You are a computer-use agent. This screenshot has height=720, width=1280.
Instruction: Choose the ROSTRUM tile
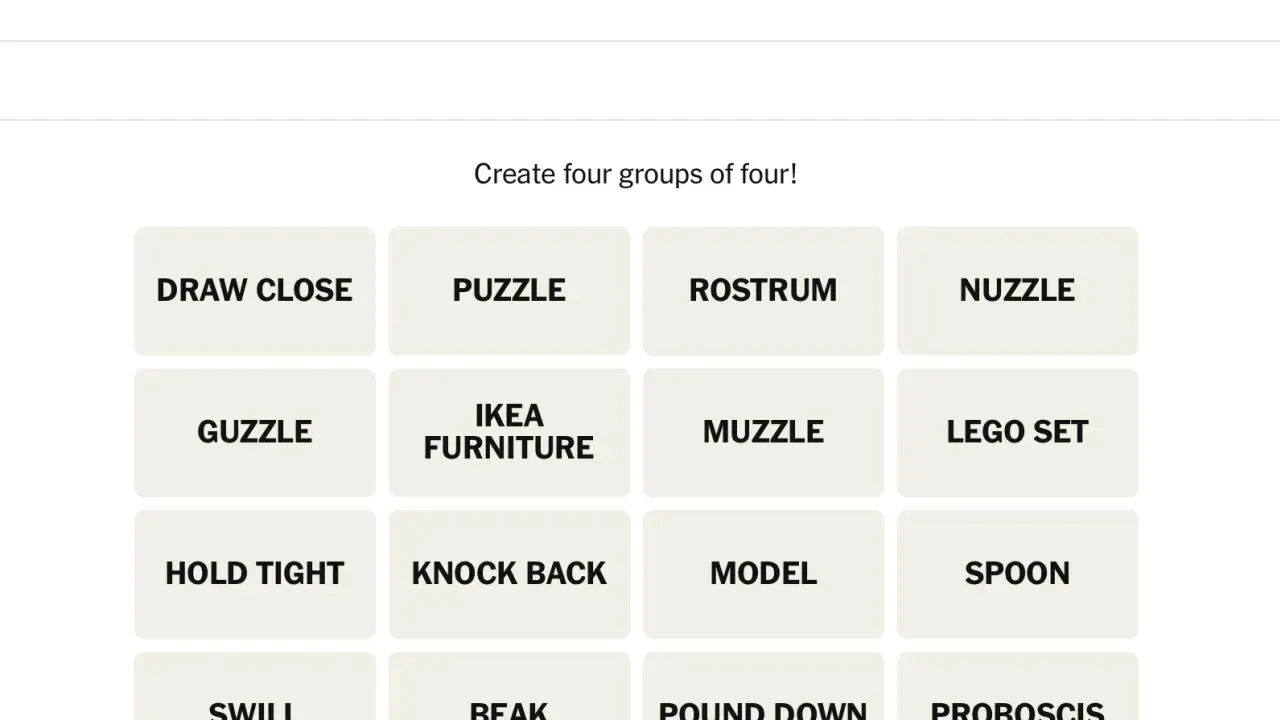pyautogui.click(x=763, y=291)
